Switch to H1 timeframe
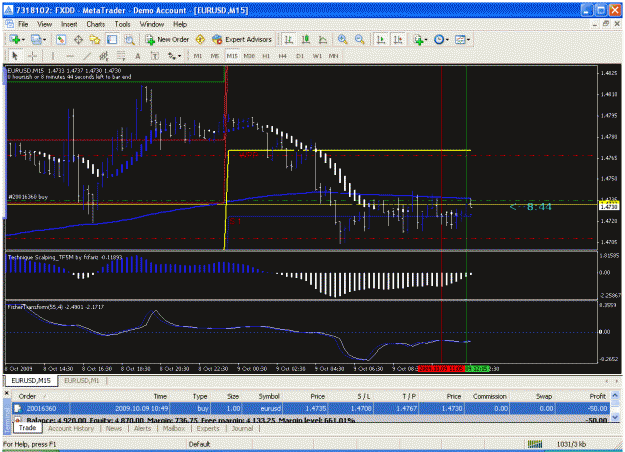The width and height of the screenshot is (625, 452). click(x=266, y=56)
